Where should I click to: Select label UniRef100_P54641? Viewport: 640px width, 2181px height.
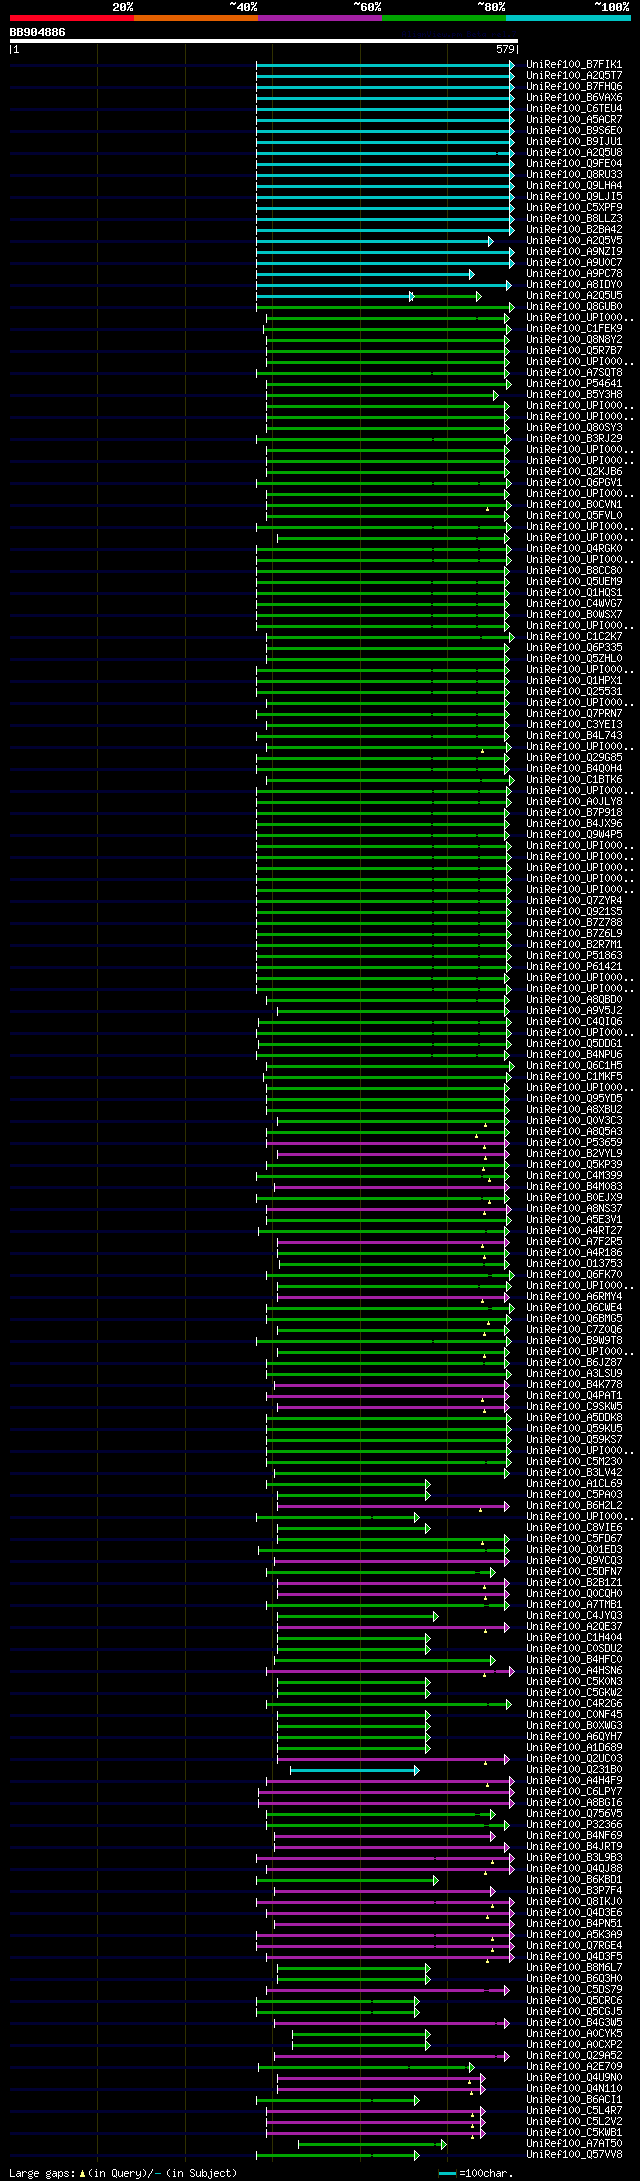click(574, 383)
